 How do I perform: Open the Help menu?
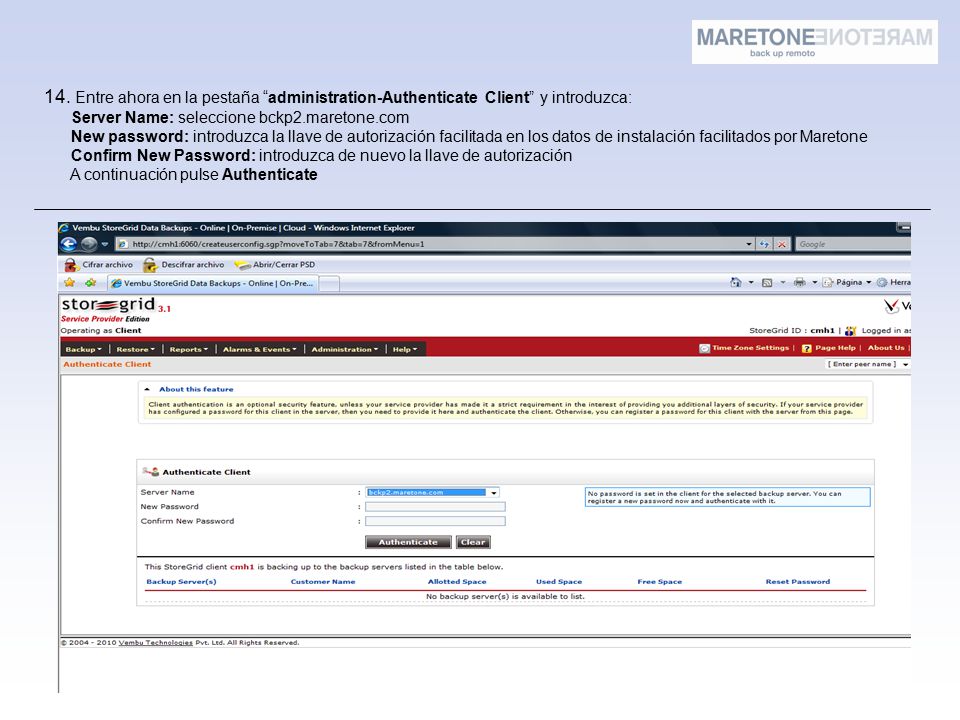point(405,350)
